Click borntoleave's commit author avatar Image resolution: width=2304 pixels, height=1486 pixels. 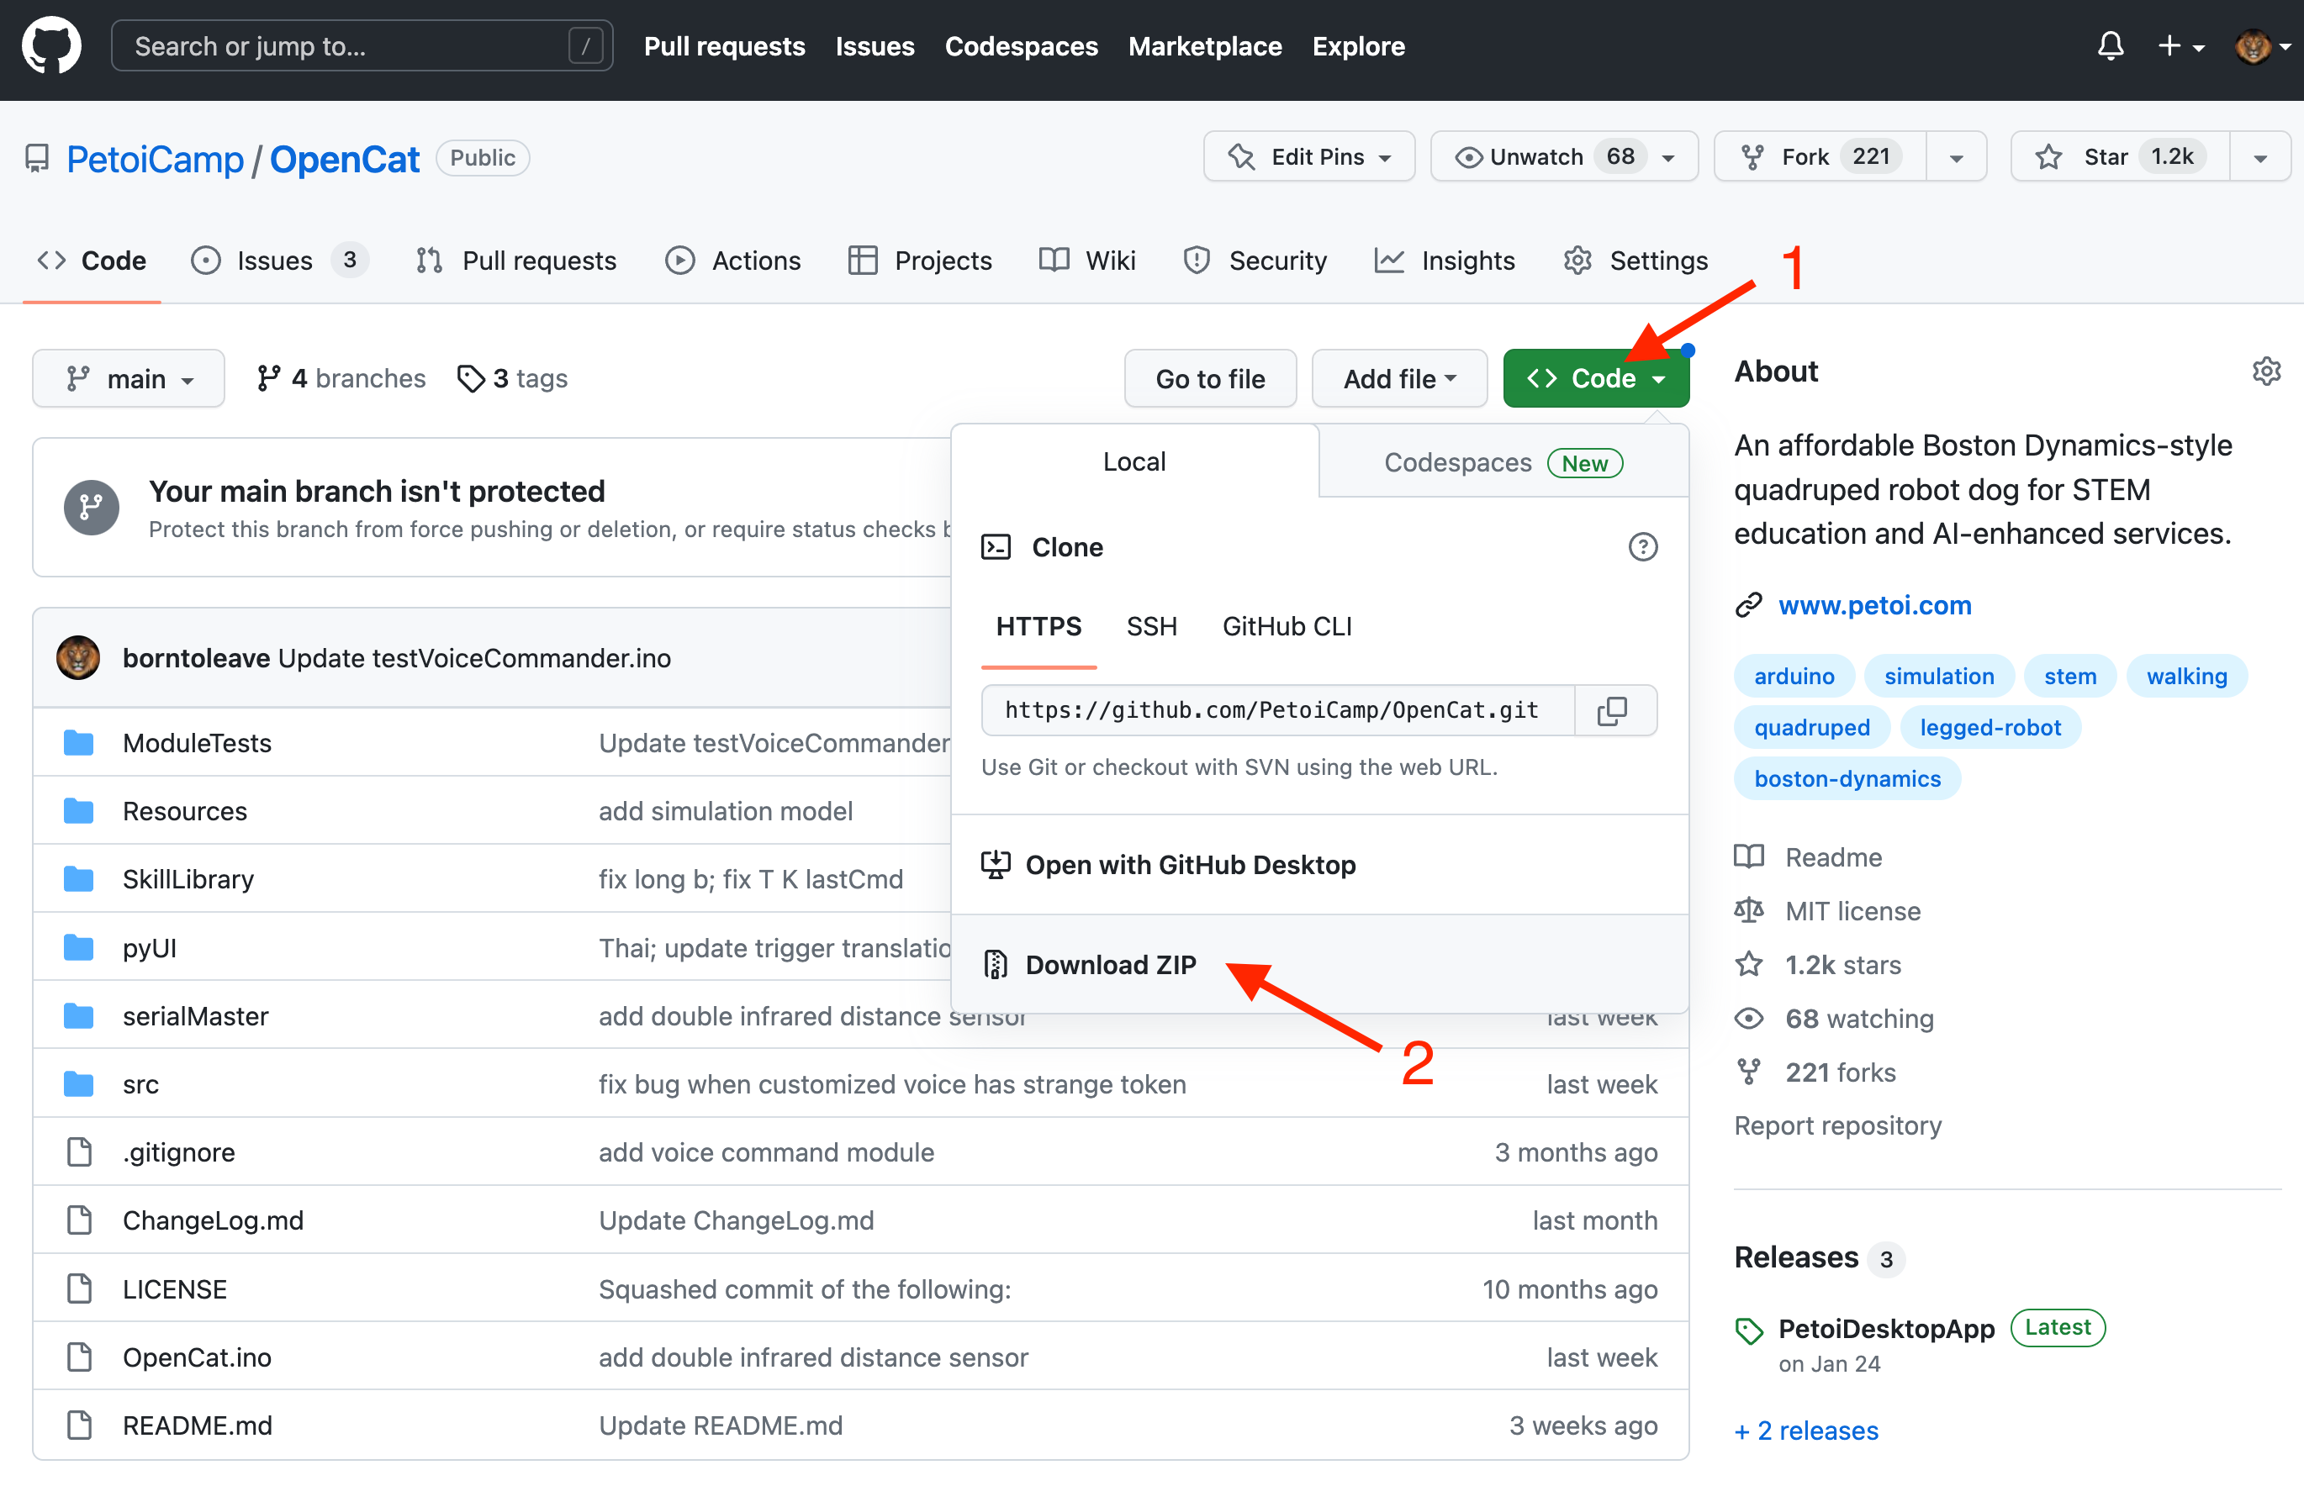click(x=78, y=658)
